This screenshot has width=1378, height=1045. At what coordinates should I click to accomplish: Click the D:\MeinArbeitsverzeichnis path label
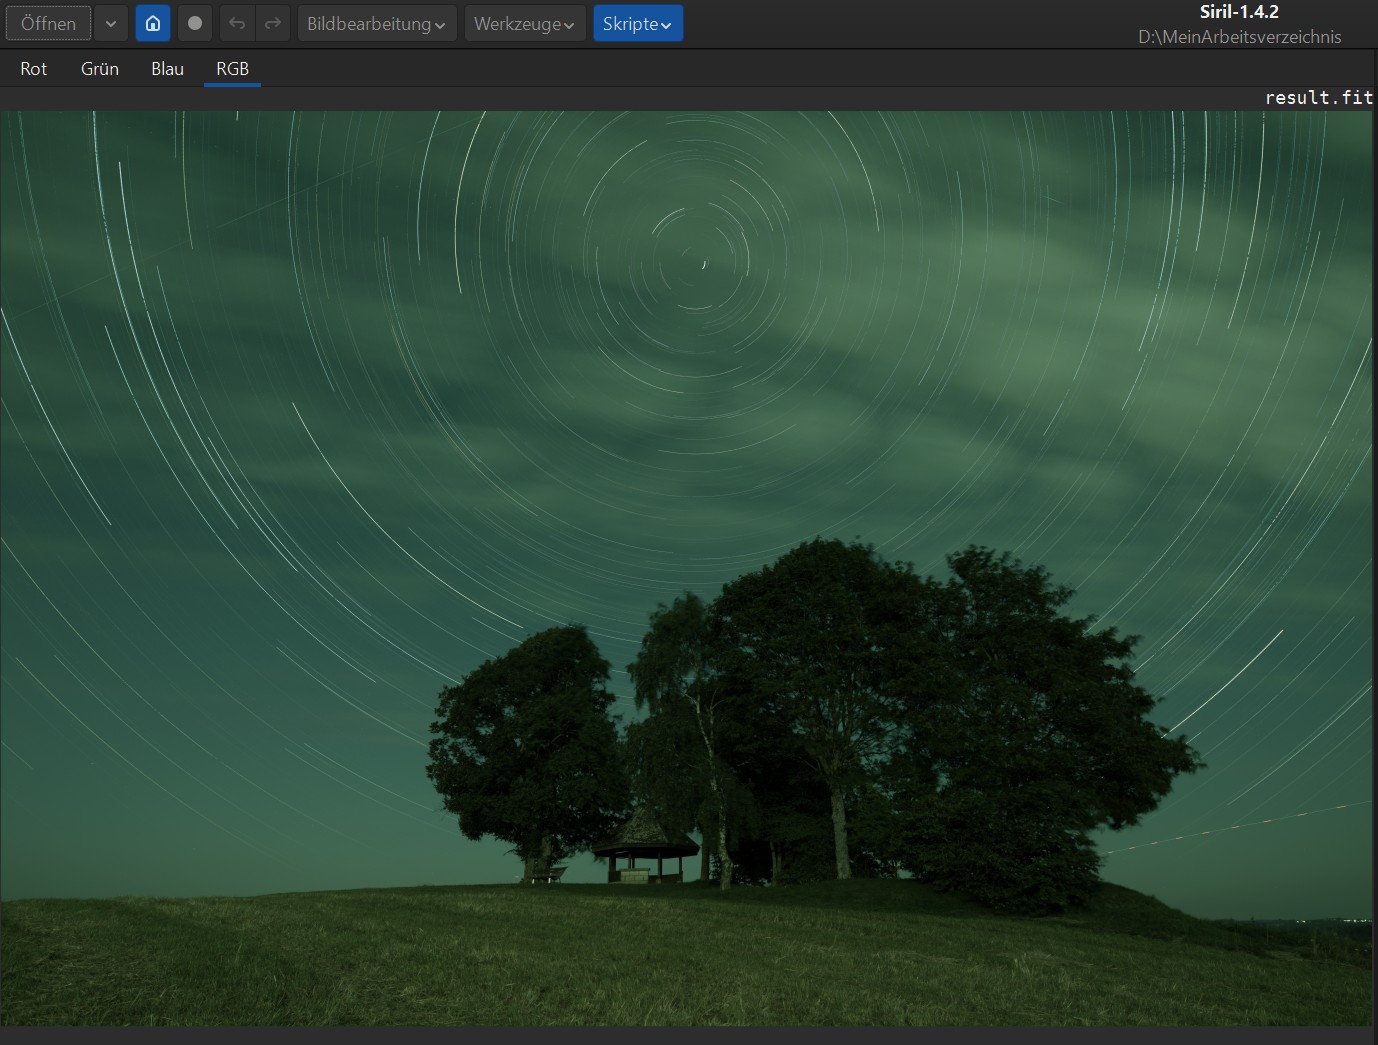pyautogui.click(x=1239, y=37)
